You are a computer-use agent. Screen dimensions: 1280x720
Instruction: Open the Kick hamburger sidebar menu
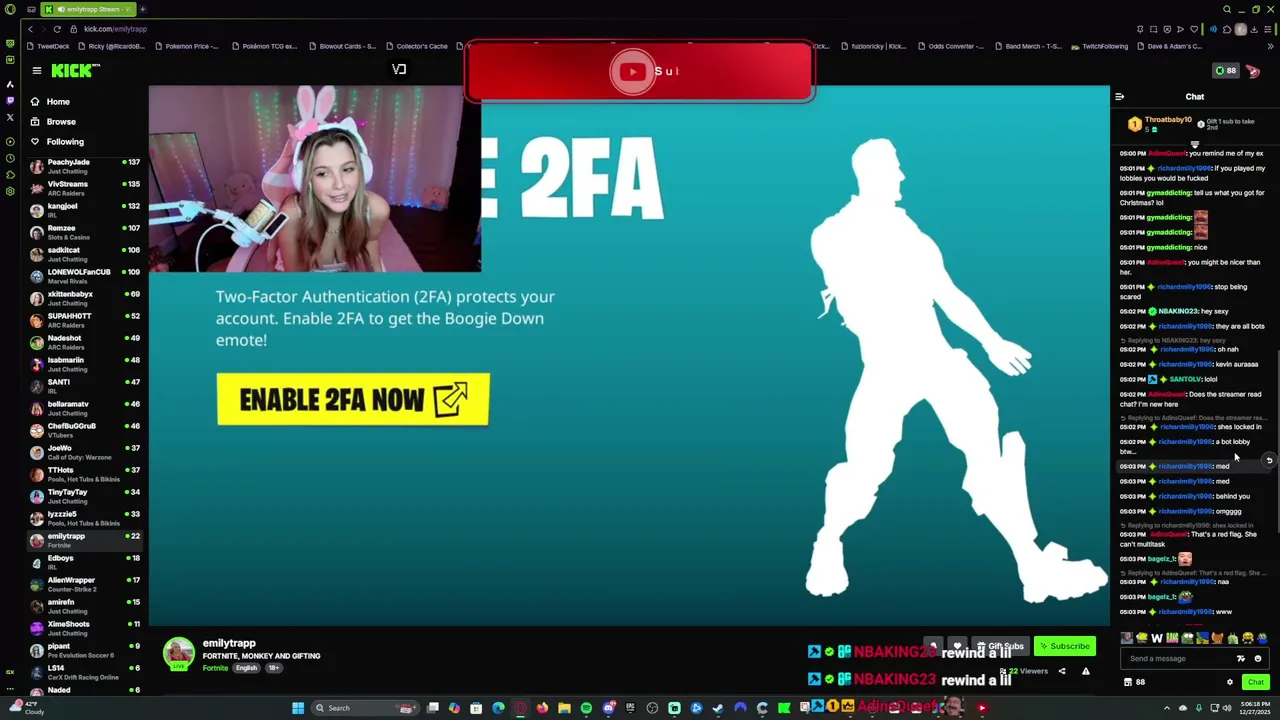pyautogui.click(x=37, y=70)
